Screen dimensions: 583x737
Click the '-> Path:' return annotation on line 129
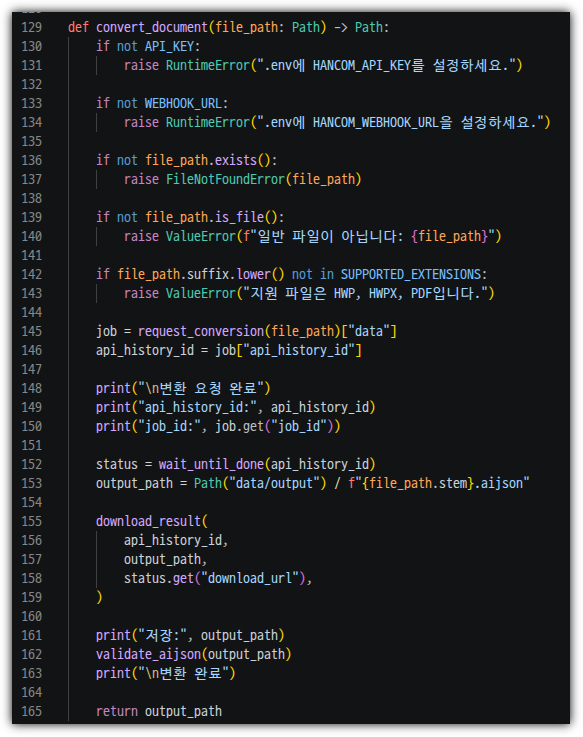point(362,27)
